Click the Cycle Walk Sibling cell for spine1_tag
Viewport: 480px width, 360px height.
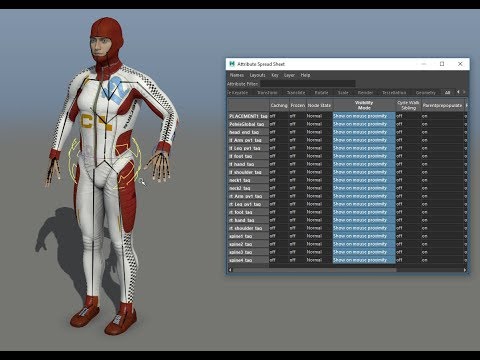408,236
